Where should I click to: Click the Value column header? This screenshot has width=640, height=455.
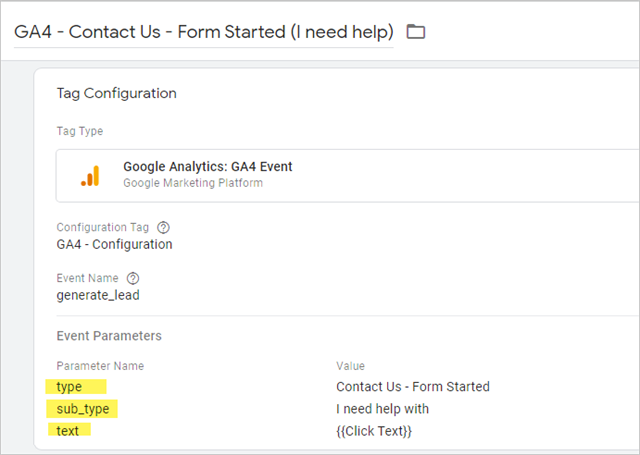pyautogui.click(x=350, y=366)
